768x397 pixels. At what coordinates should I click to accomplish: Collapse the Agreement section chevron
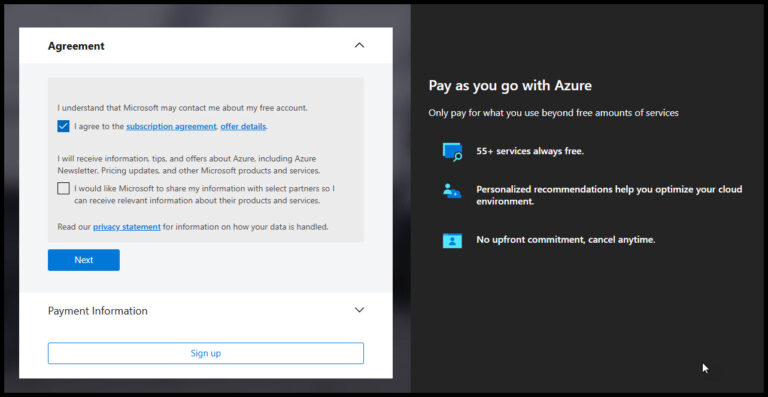click(x=360, y=46)
